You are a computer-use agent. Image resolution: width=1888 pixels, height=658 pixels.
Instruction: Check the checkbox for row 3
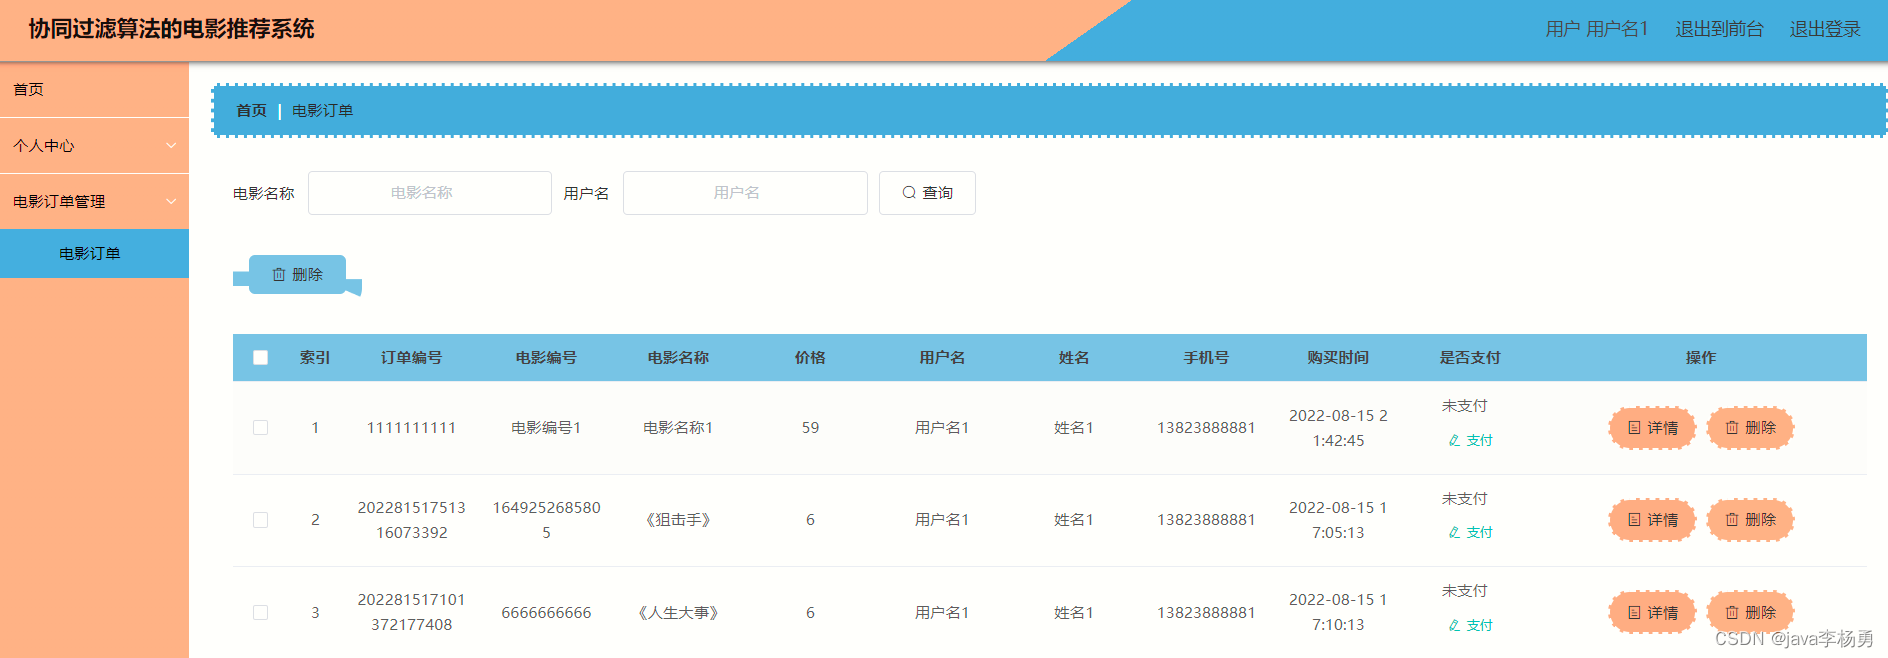261,612
